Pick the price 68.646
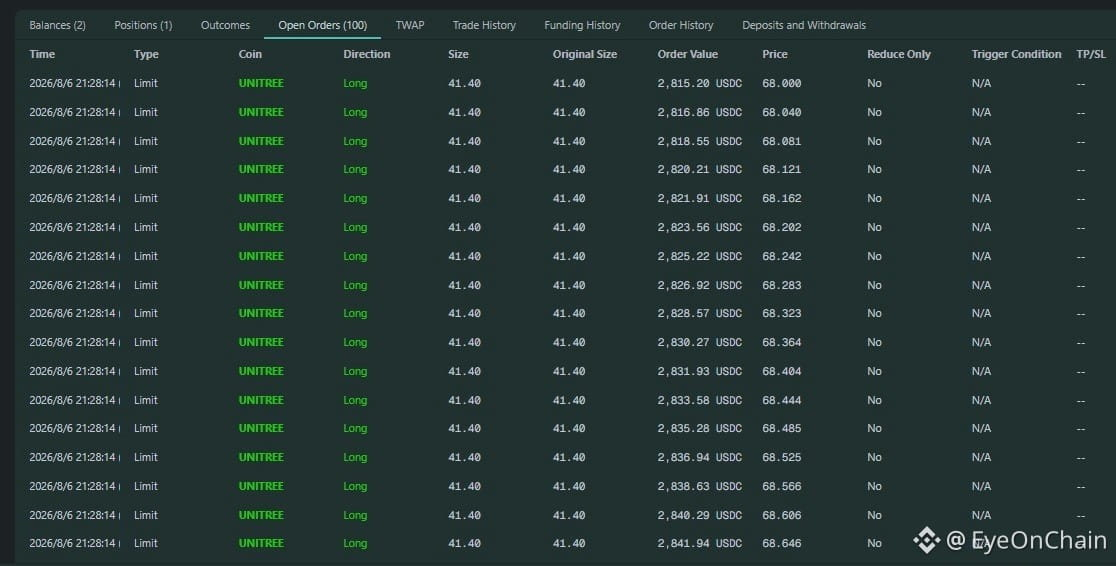Viewport: 1116px width, 566px height. point(781,543)
